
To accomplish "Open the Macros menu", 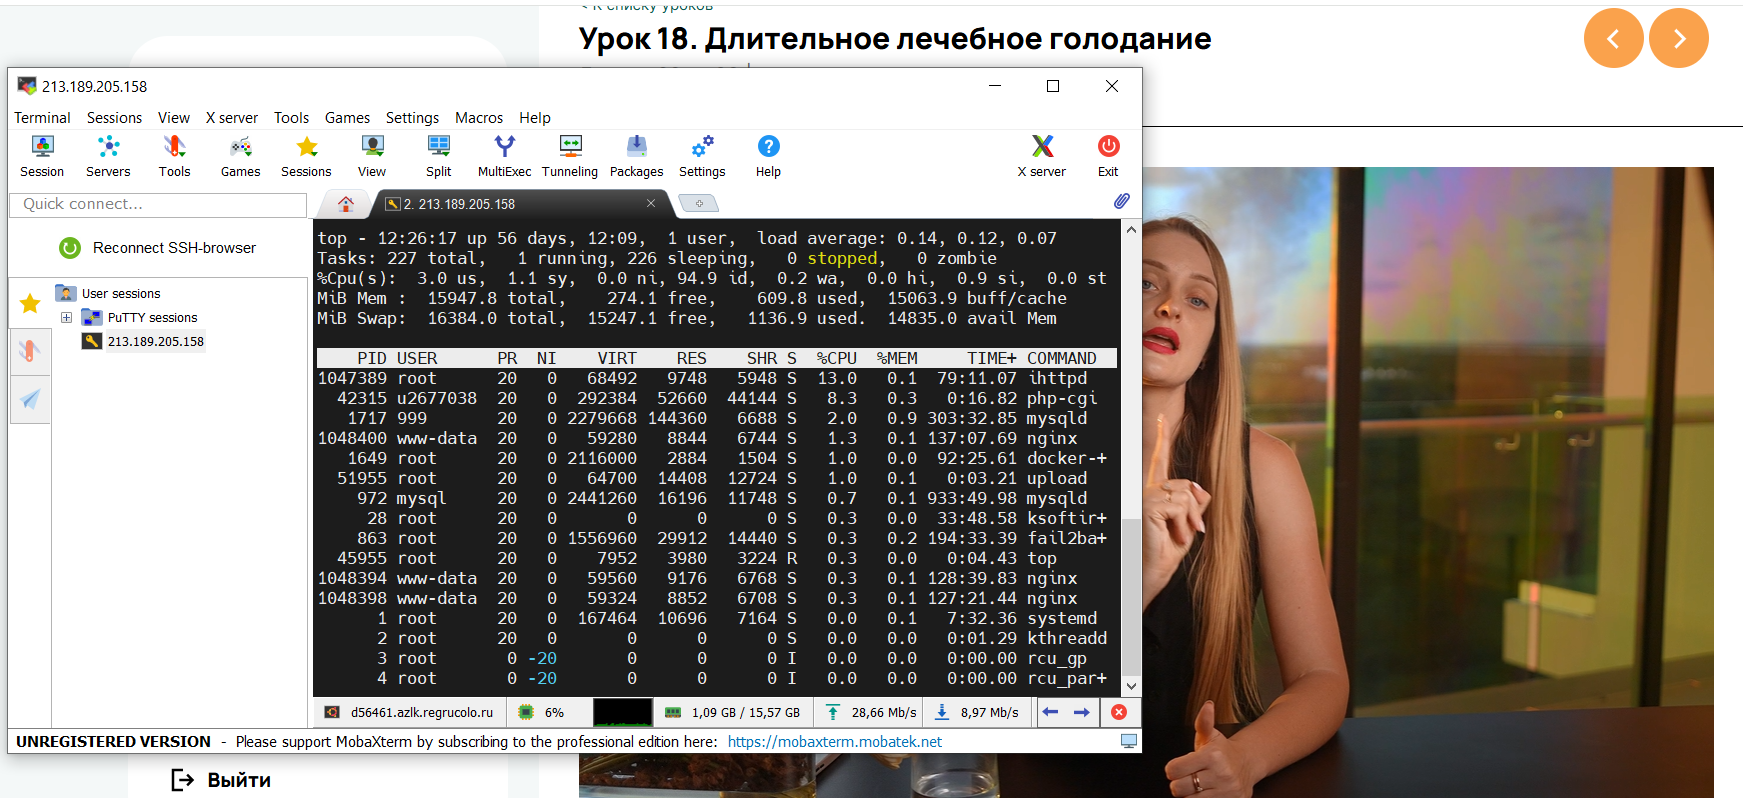I will [x=479, y=118].
